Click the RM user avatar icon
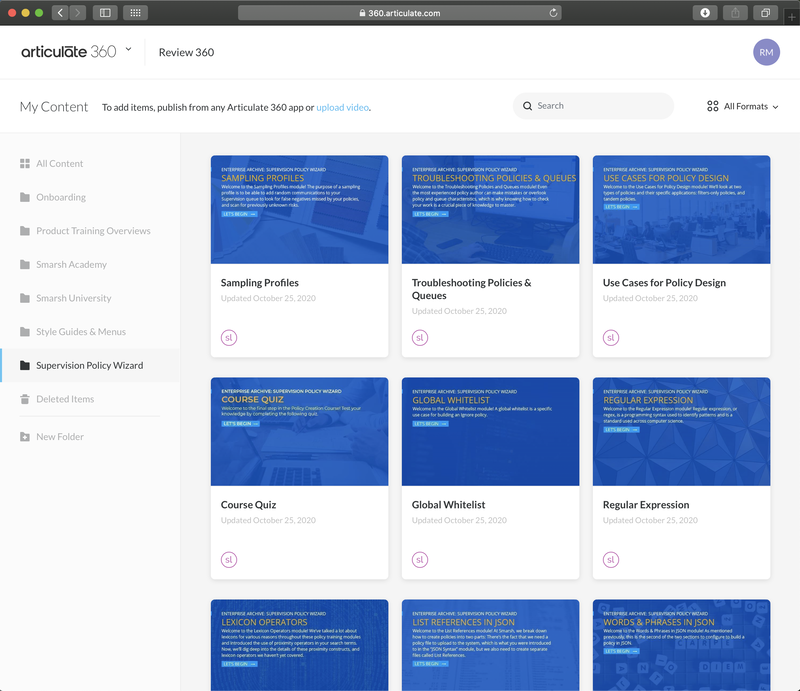 pos(766,52)
